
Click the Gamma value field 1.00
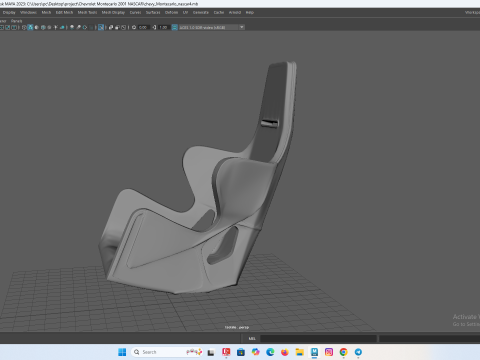[x=163, y=27]
